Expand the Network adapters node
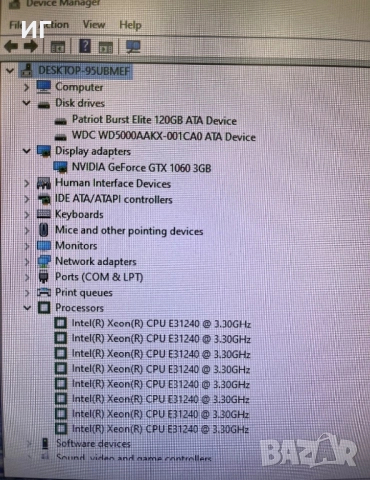This screenshot has height=480, width=370. click(27, 262)
